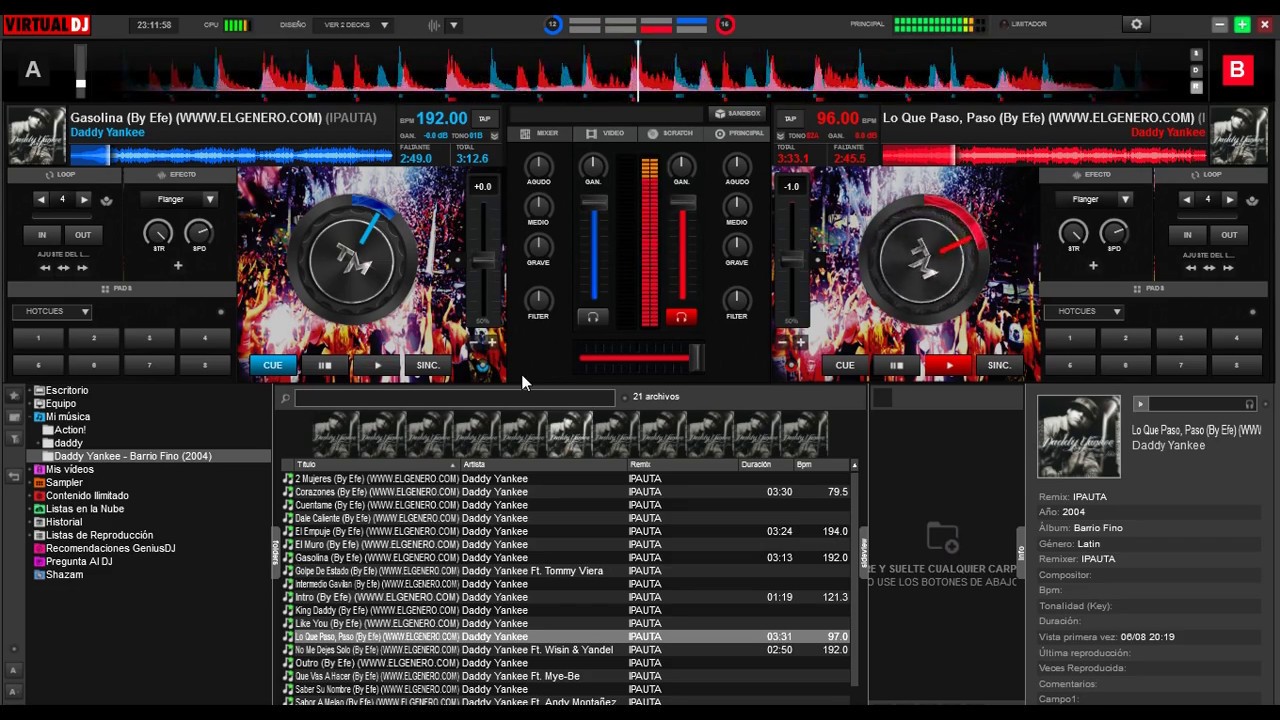Switch to the PRINCIPAL tab
This screenshot has height=720, width=1280.
pyautogui.click(x=739, y=133)
